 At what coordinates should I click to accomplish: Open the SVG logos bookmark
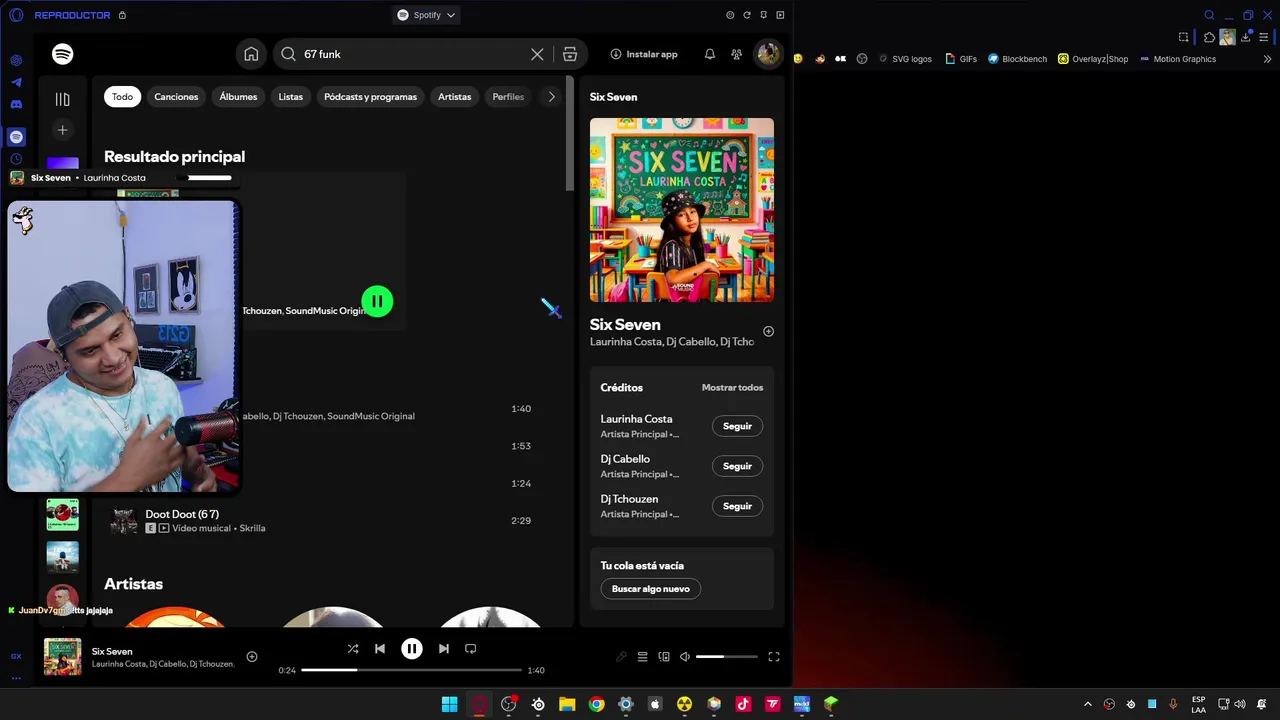coord(905,59)
